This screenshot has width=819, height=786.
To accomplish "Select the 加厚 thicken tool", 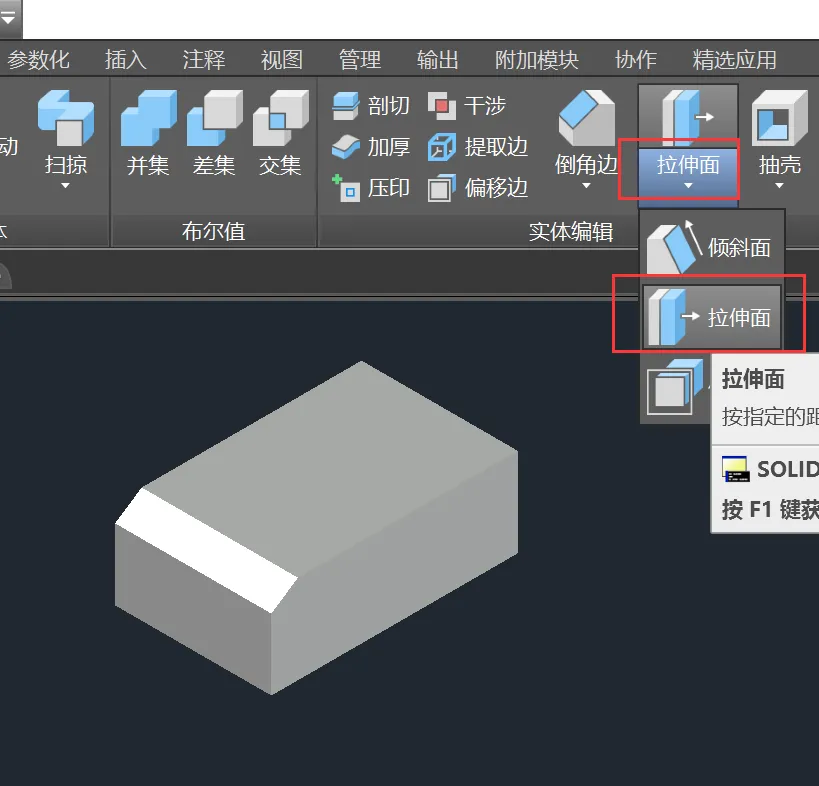I will [x=371, y=147].
